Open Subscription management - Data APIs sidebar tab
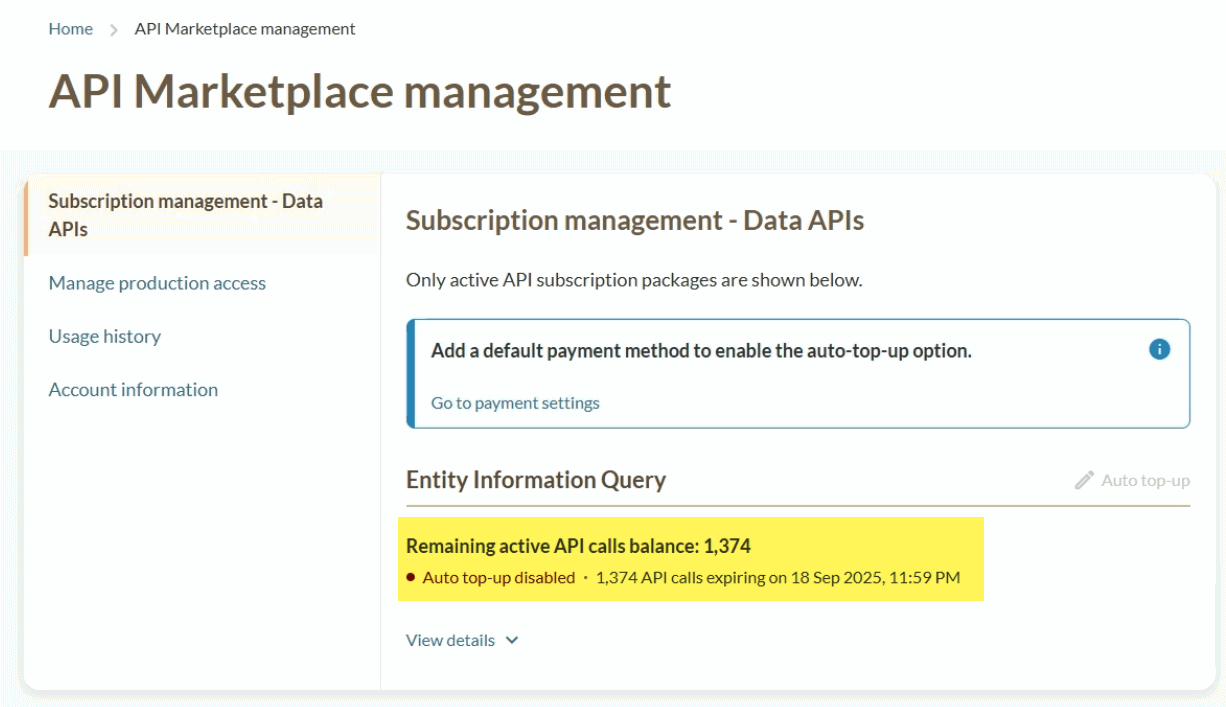This screenshot has width=1226, height=707. [200, 215]
